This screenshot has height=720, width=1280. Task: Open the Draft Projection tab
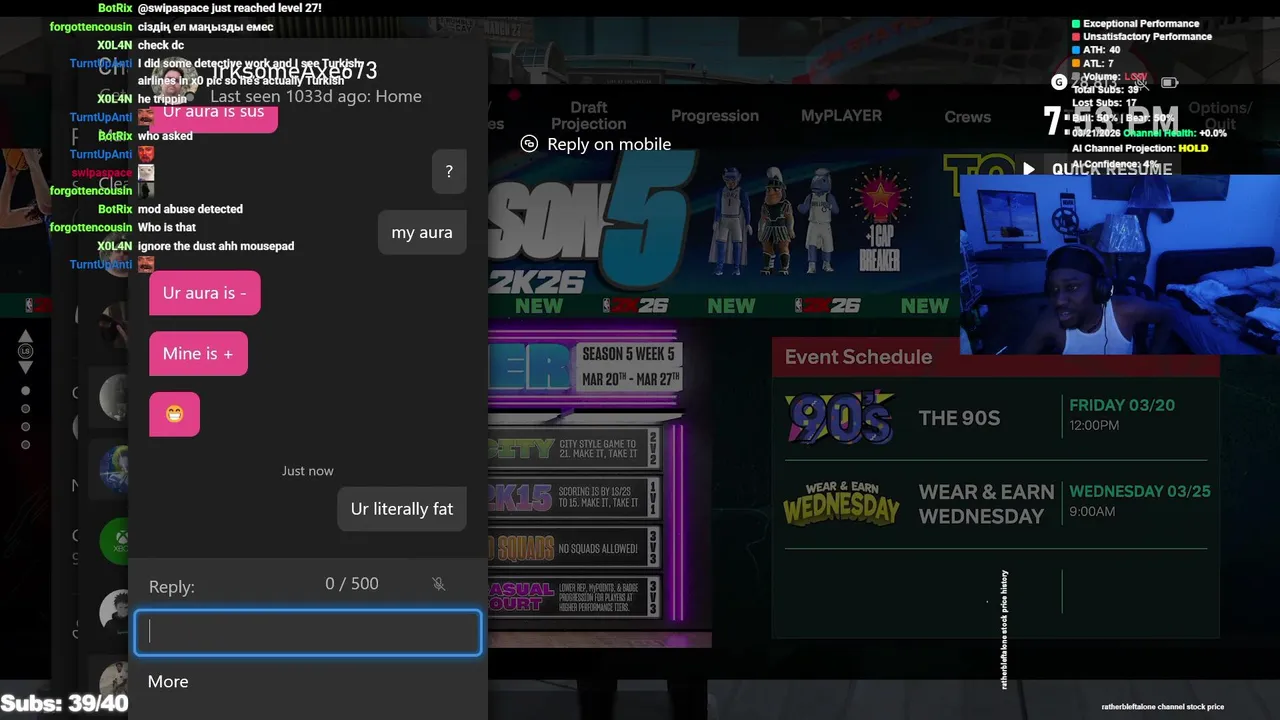[x=588, y=116]
